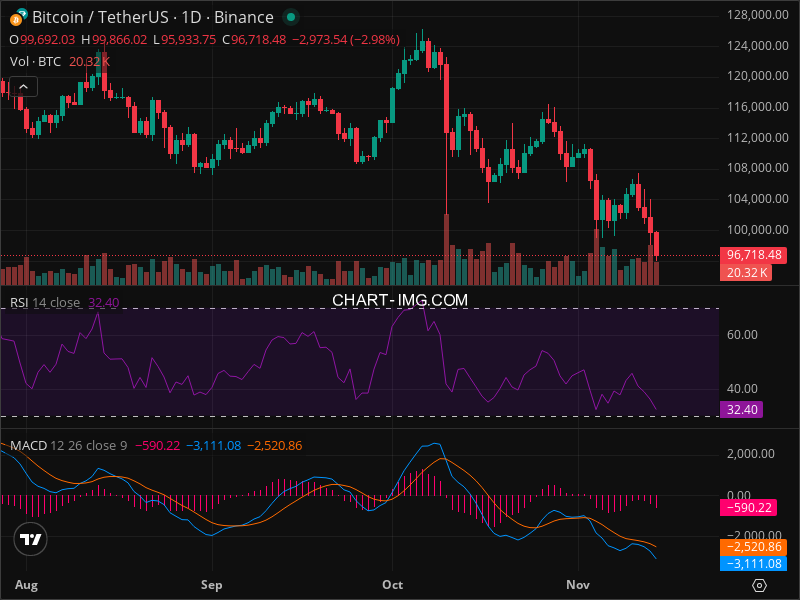The width and height of the screenshot is (800, 600).
Task: Click the Aug label on time axis
Action: [x=27, y=582]
